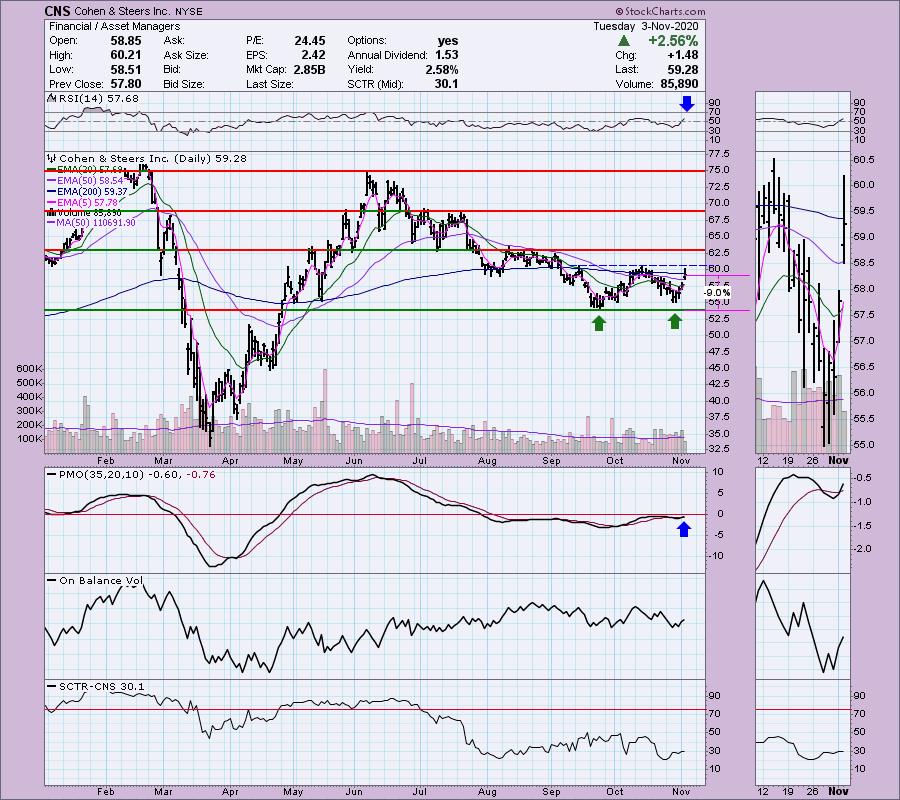Click the 600K volume axis label
This screenshot has height=800, width=900.
pyautogui.click(x=30, y=368)
